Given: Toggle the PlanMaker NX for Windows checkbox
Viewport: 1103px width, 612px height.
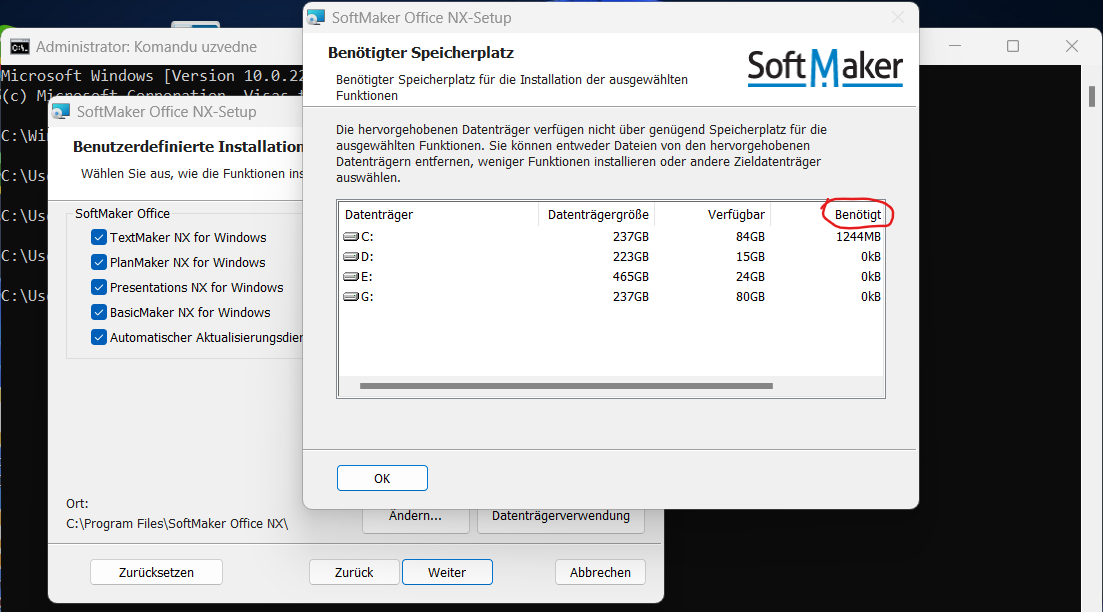Looking at the screenshot, I should [99, 262].
